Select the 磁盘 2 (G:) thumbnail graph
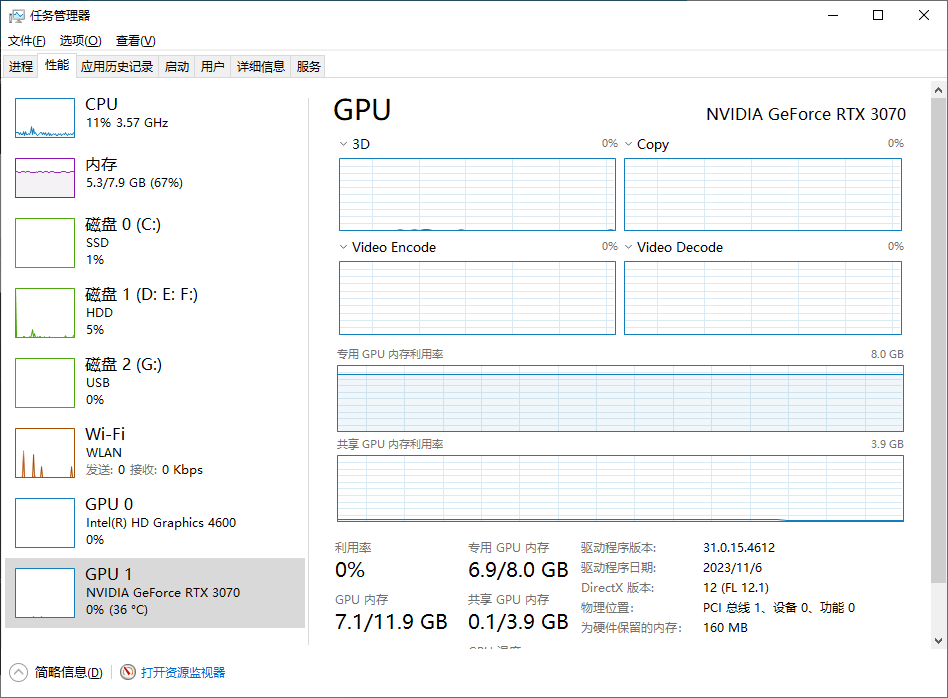Image resolution: width=948 pixels, height=698 pixels. pyautogui.click(x=45, y=383)
